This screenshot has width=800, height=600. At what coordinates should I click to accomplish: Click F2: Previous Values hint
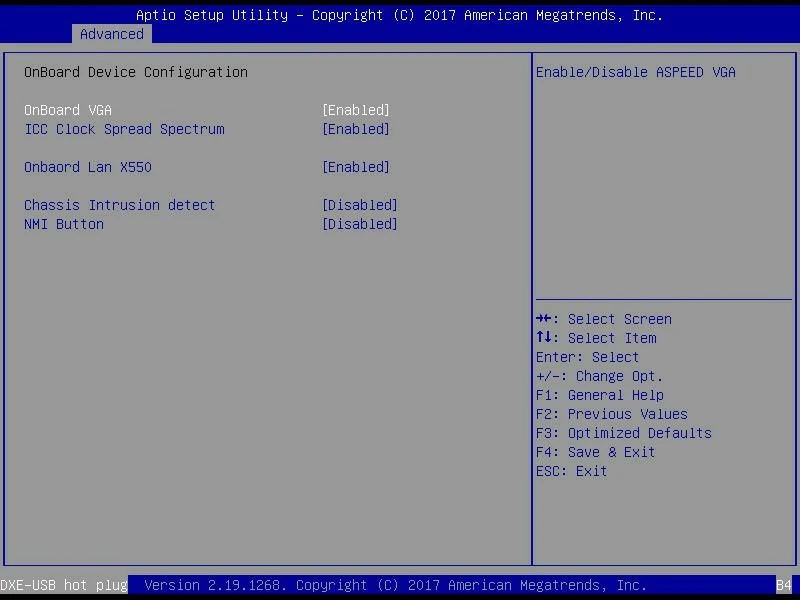[611, 414]
